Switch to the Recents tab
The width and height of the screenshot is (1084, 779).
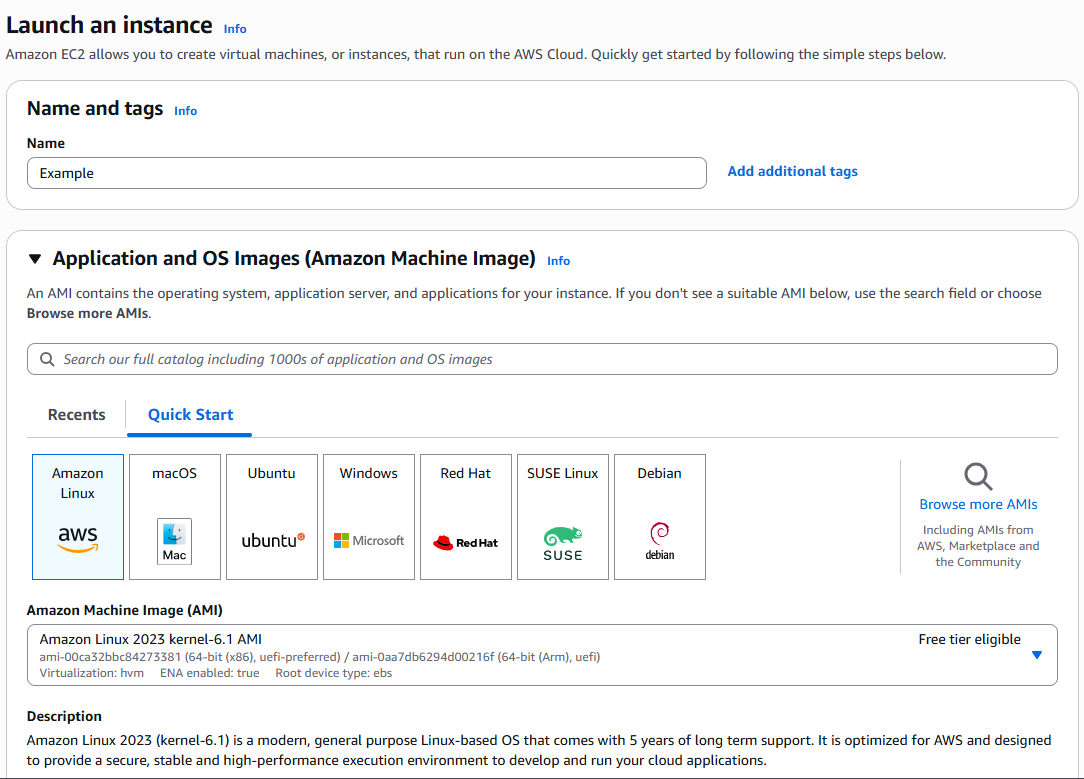pyautogui.click(x=77, y=415)
